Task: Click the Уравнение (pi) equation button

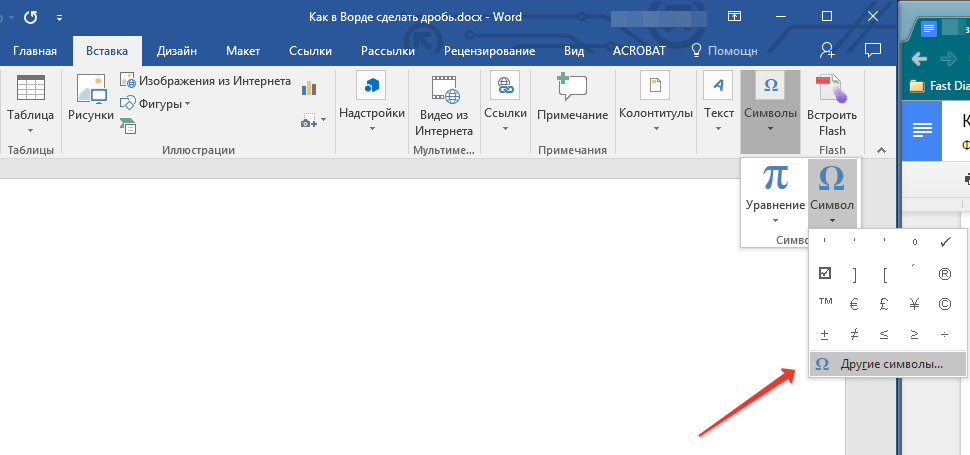Action: tap(775, 187)
